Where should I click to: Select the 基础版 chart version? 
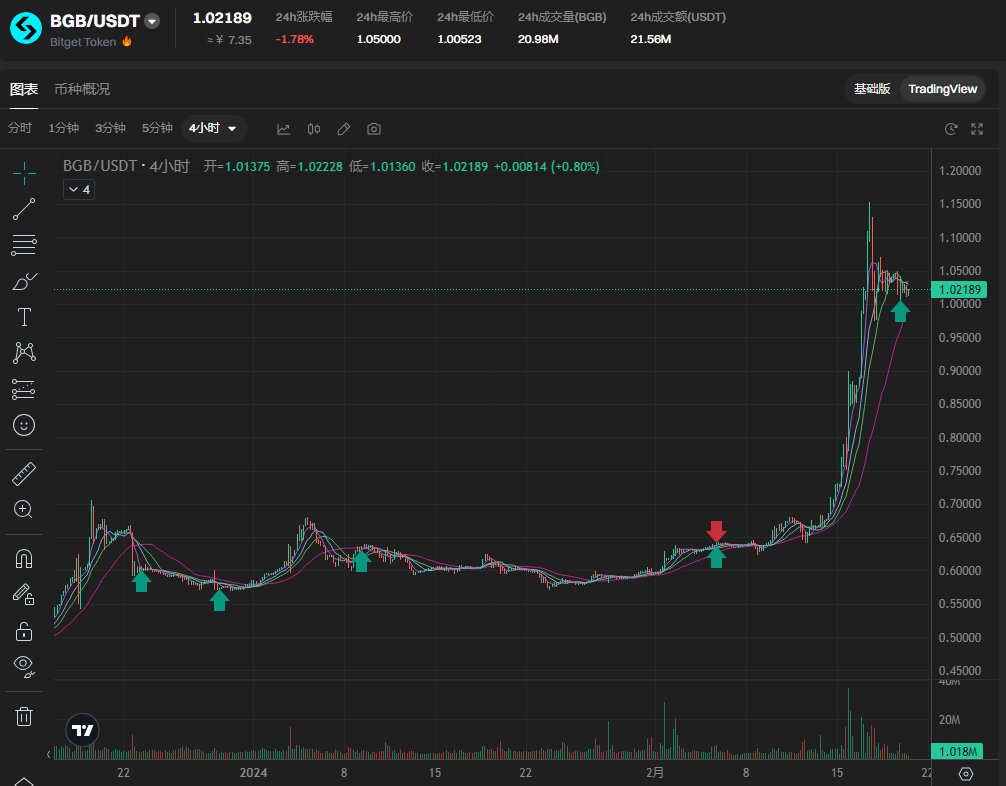tap(872, 89)
